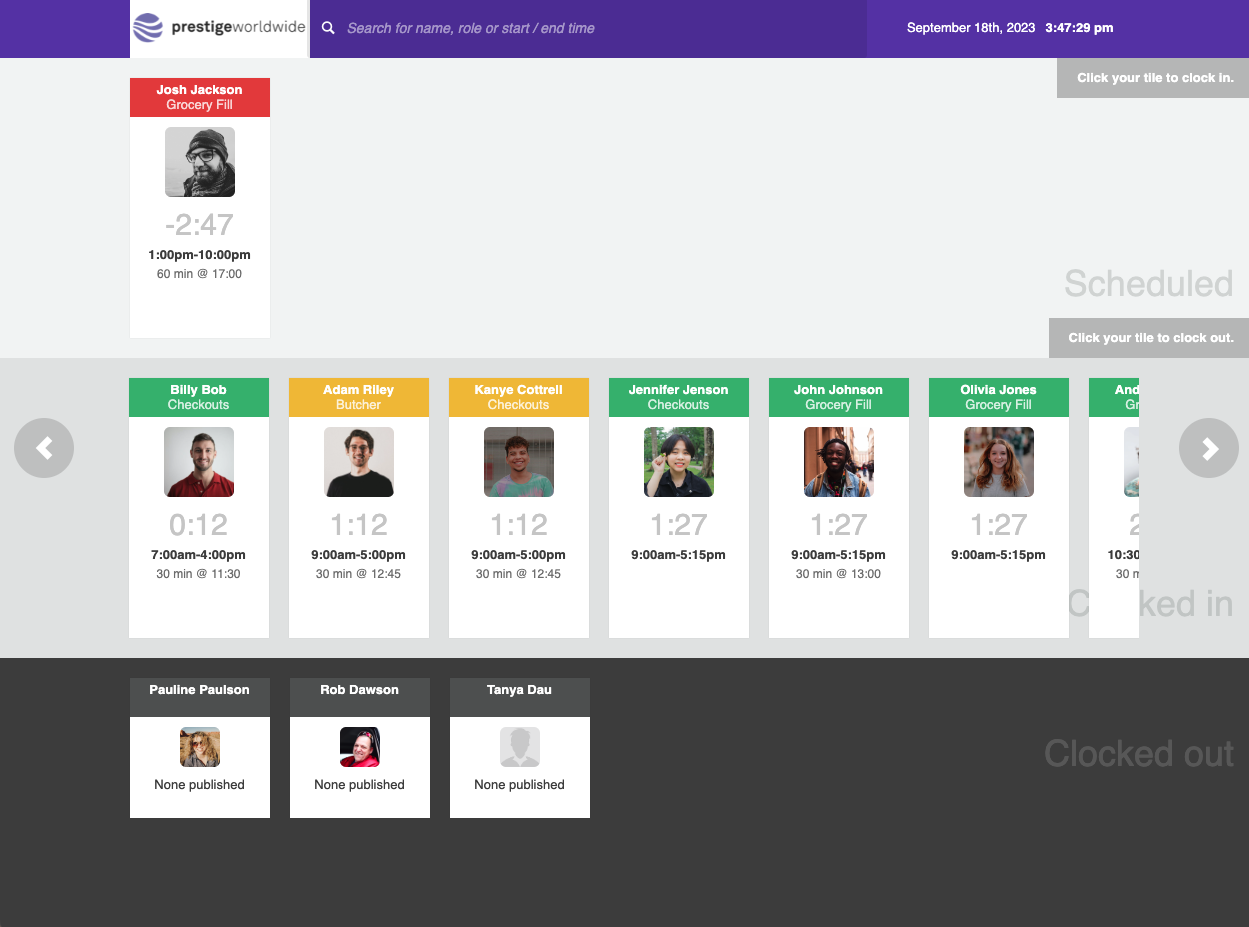Click the 'Click your tile to clock out' banner
The width and height of the screenshot is (1249, 927).
click(1149, 338)
